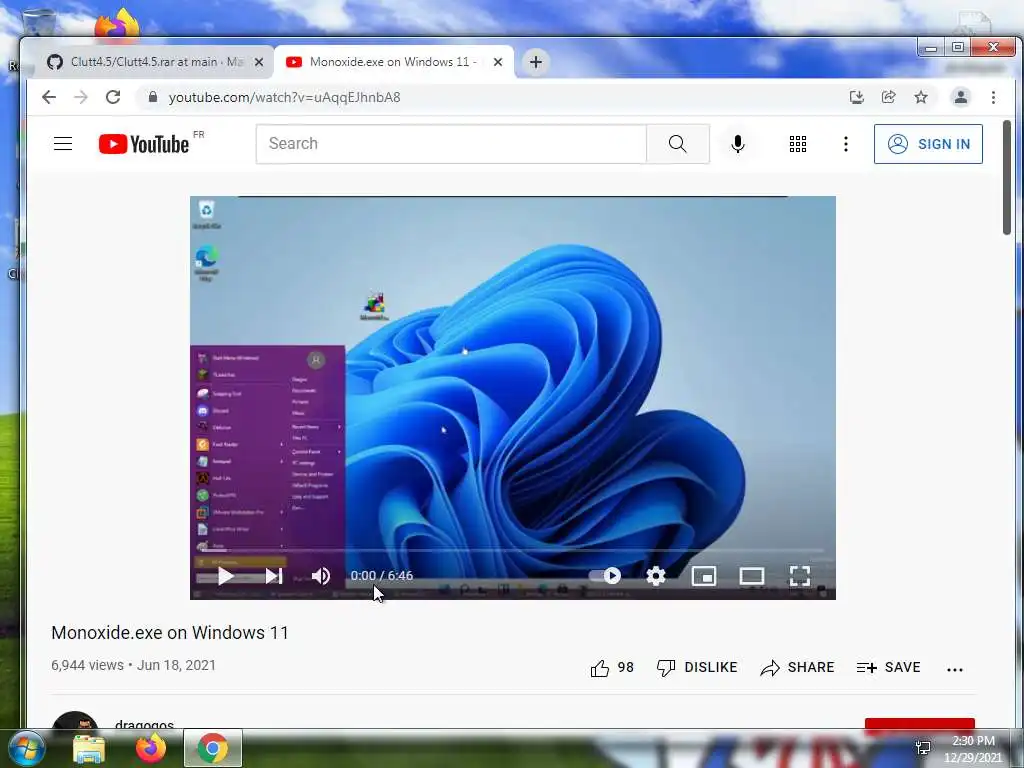1024x768 pixels.
Task: Click the forward navigation arrow
Action: (81, 97)
